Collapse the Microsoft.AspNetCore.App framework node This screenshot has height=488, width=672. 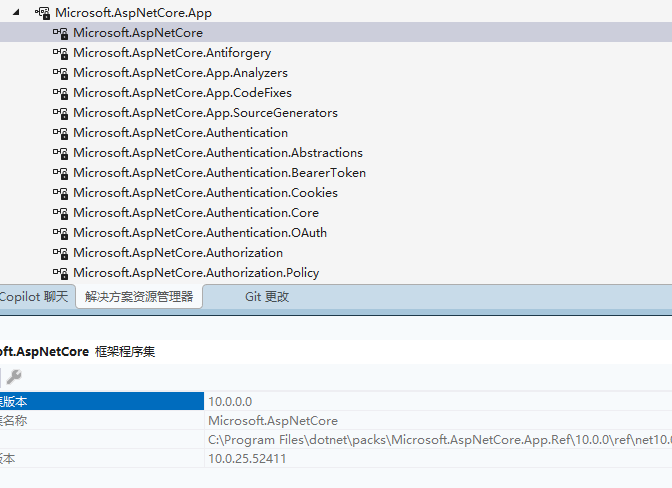click(16, 12)
